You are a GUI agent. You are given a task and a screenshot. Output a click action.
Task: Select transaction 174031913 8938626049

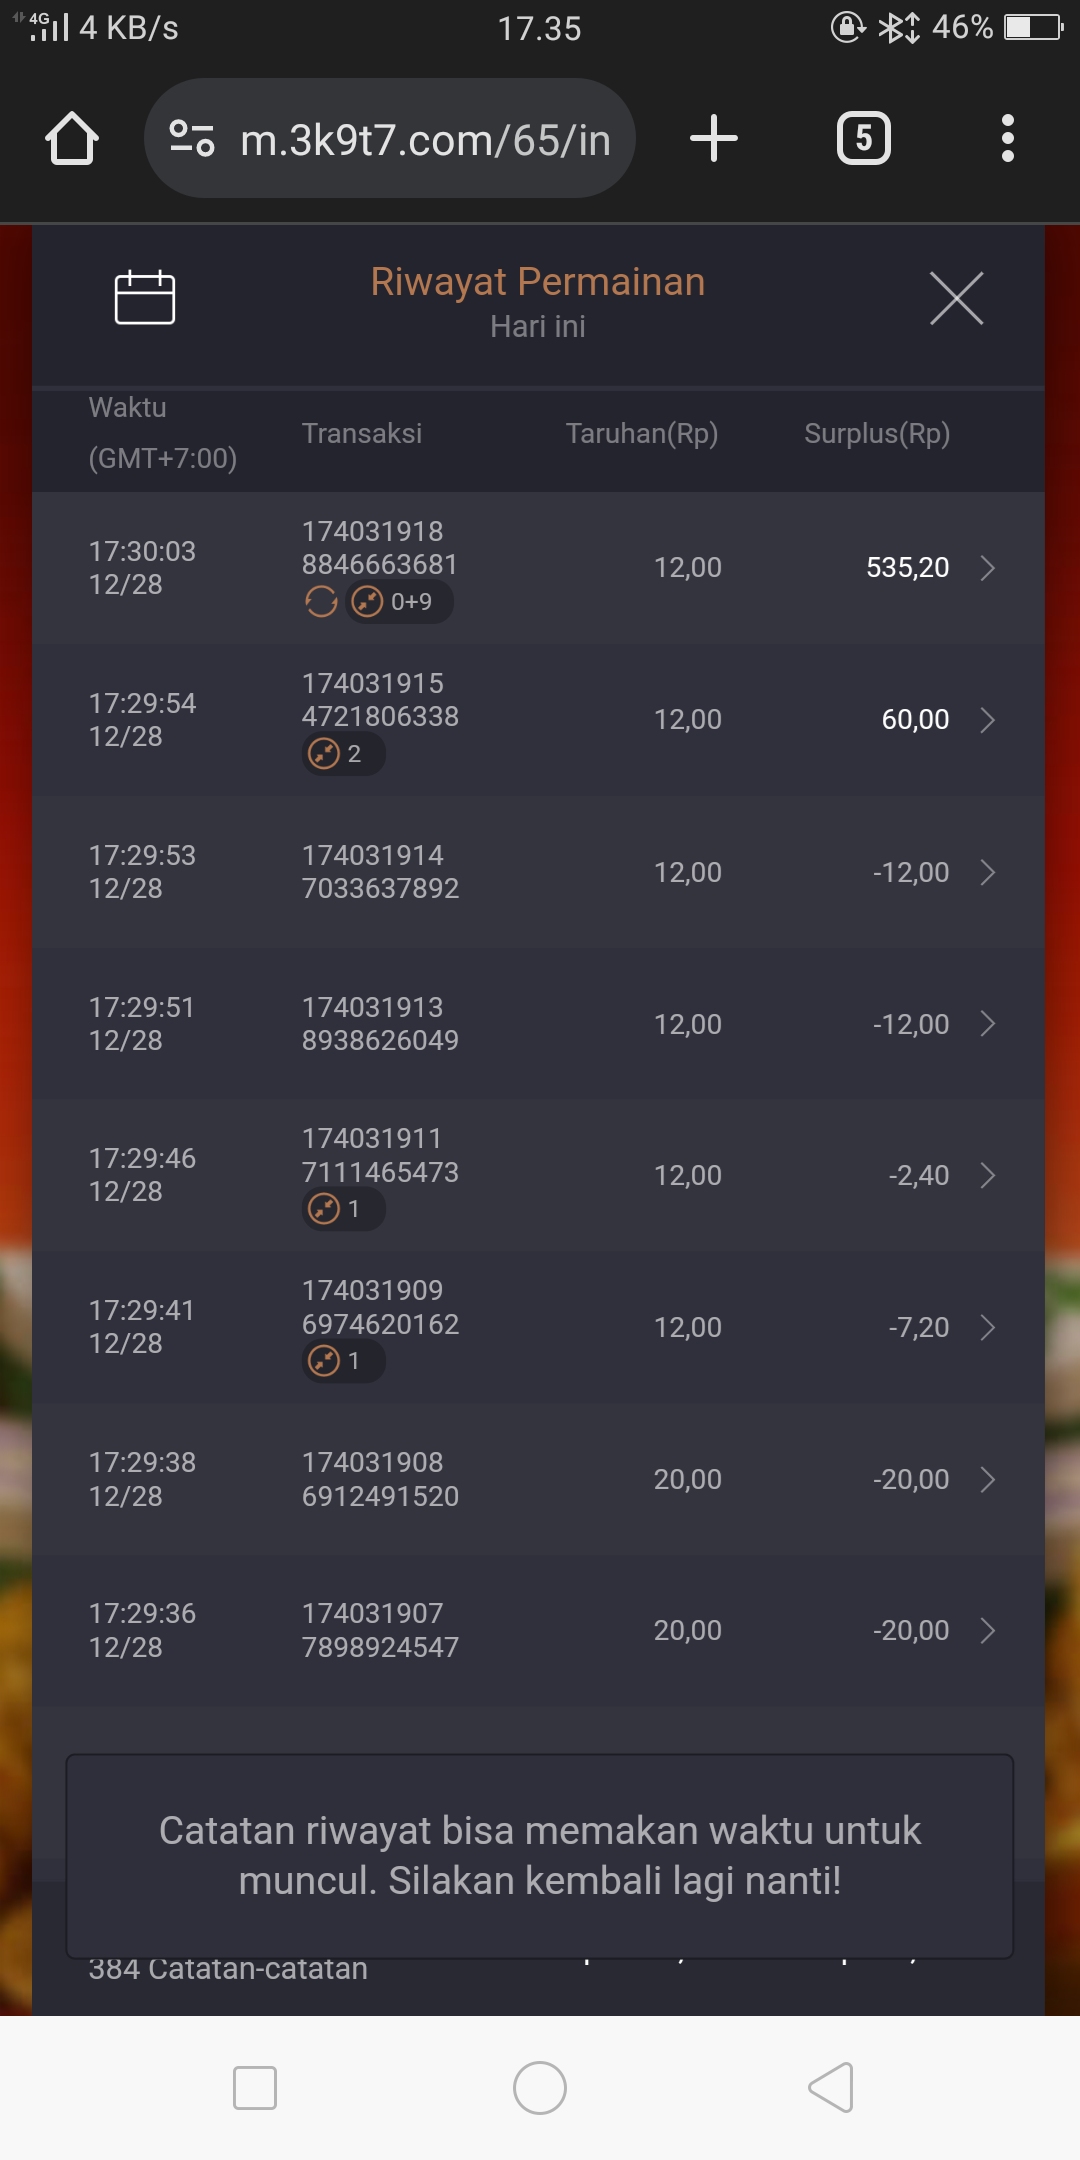380,1024
